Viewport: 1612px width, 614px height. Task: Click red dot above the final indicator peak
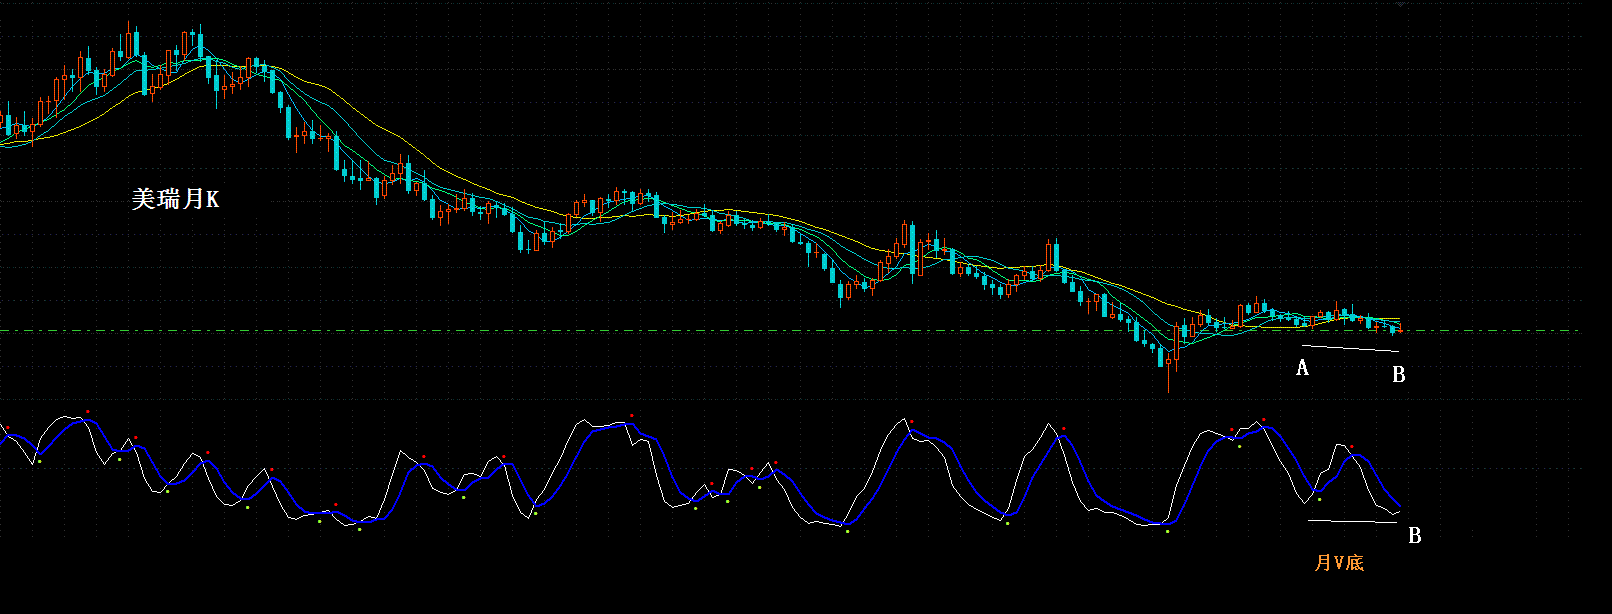pyautogui.click(x=1351, y=447)
